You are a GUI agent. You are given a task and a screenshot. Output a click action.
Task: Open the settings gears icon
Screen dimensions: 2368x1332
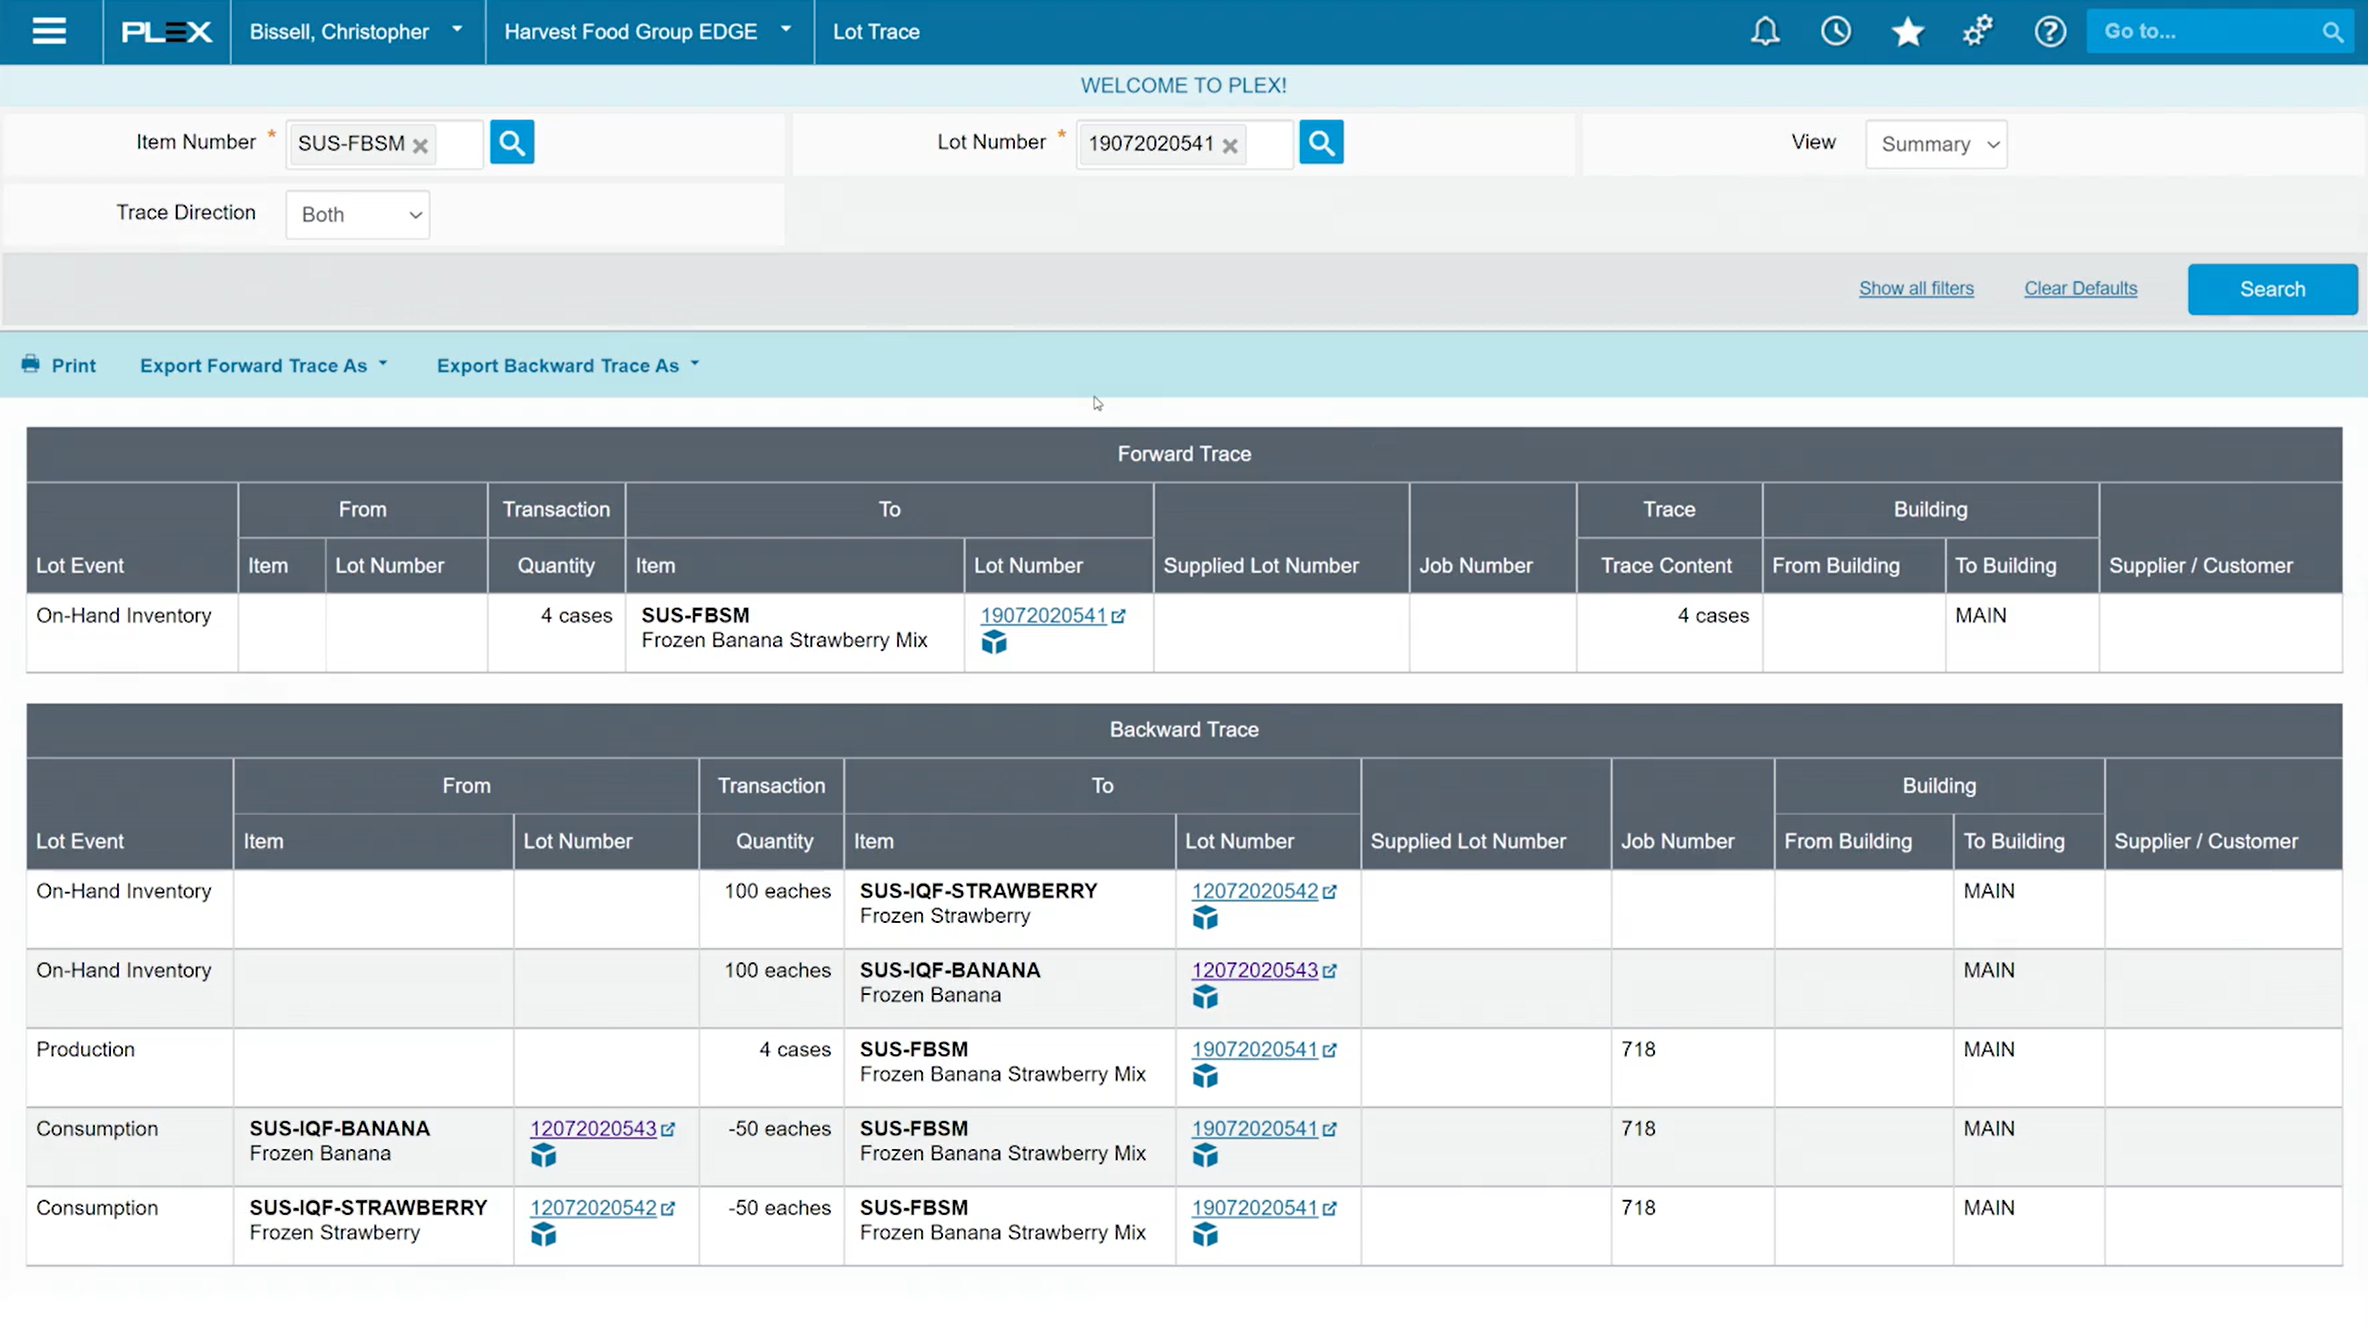click(x=1978, y=31)
